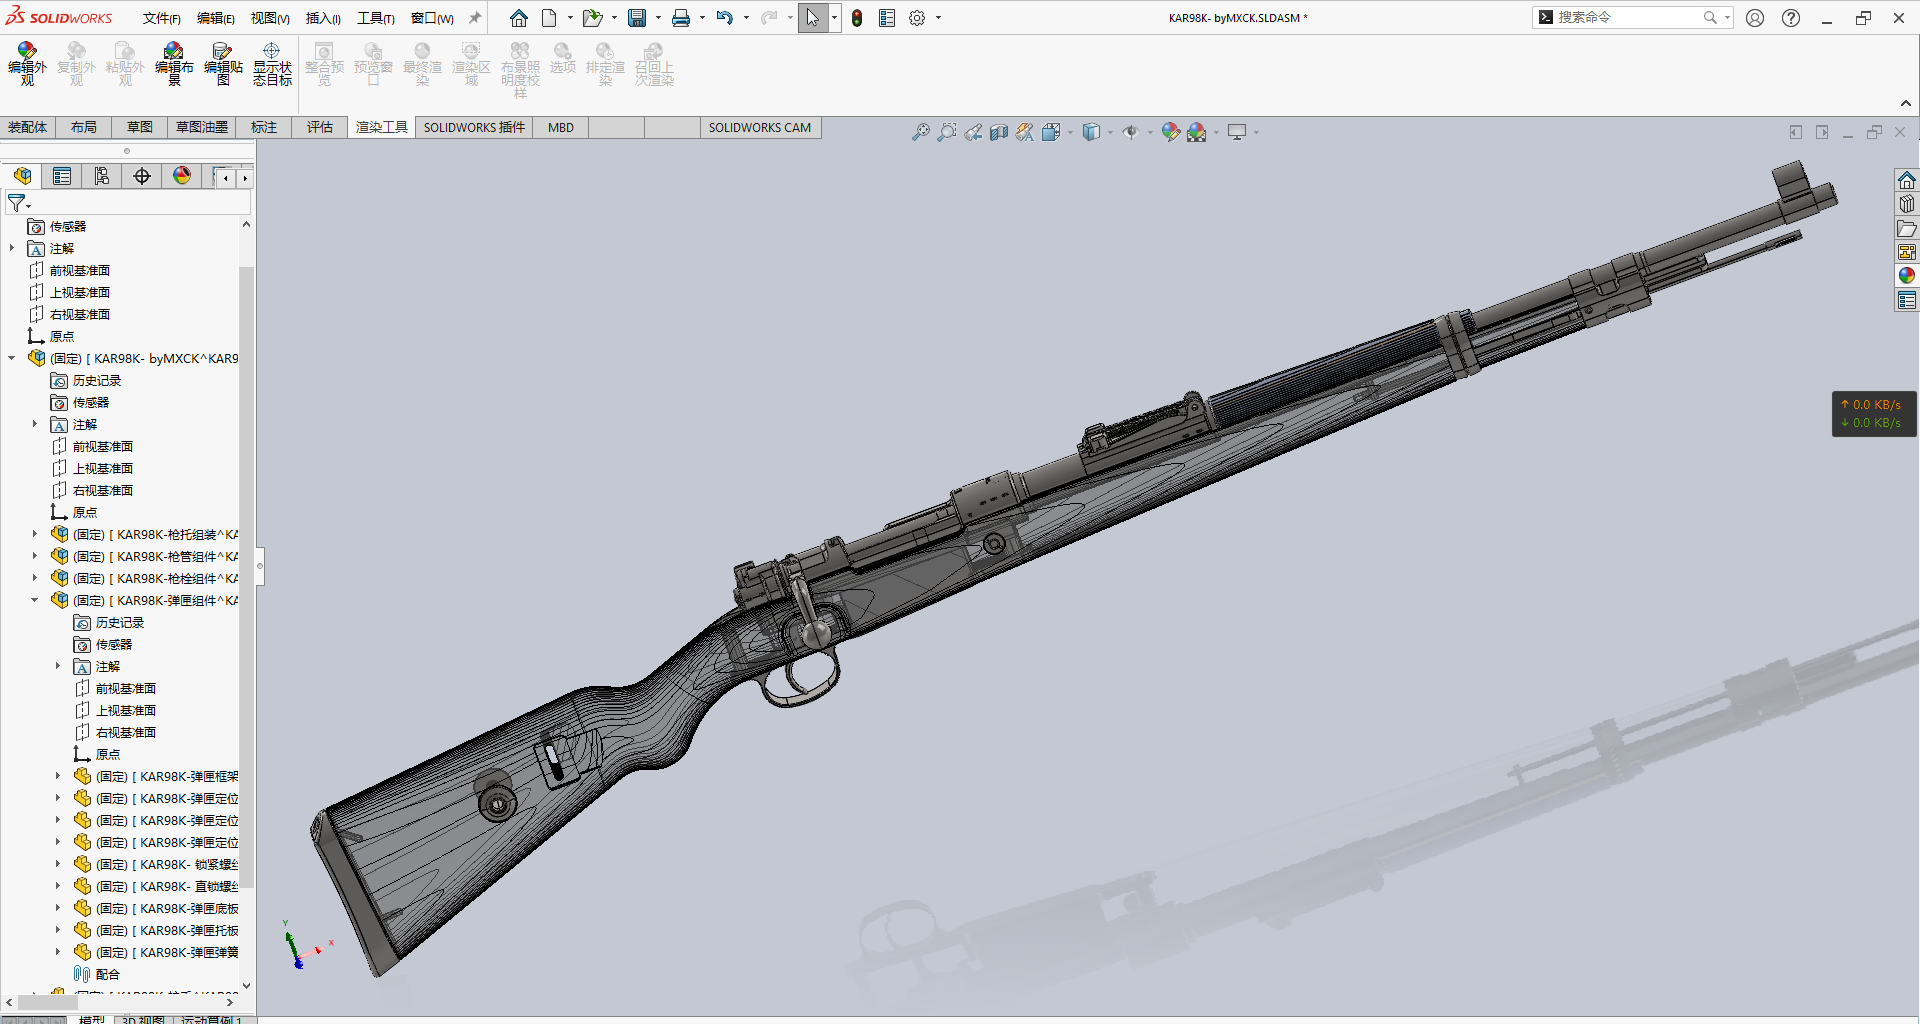Open Custom Properties in task pane
Screen dimensions: 1920x1024
[x=1907, y=300]
